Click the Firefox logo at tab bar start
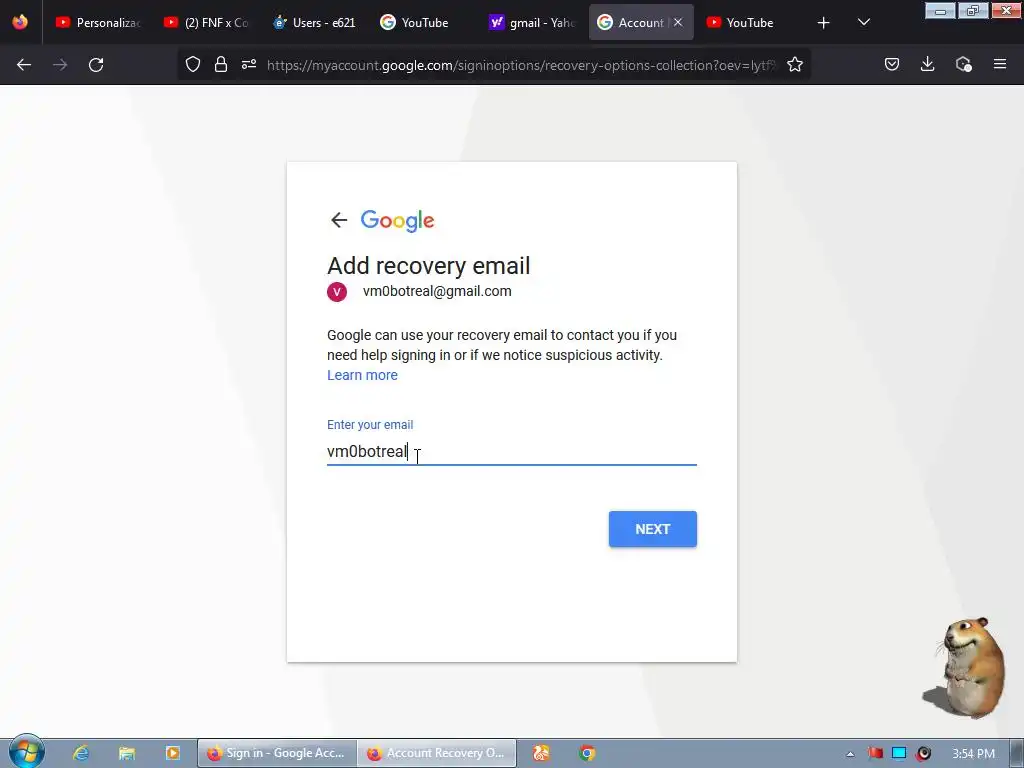This screenshot has width=1024, height=768. tap(20, 22)
